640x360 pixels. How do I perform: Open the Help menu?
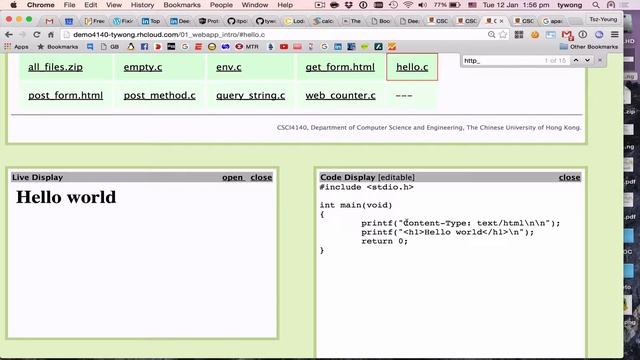[x=285, y=5]
